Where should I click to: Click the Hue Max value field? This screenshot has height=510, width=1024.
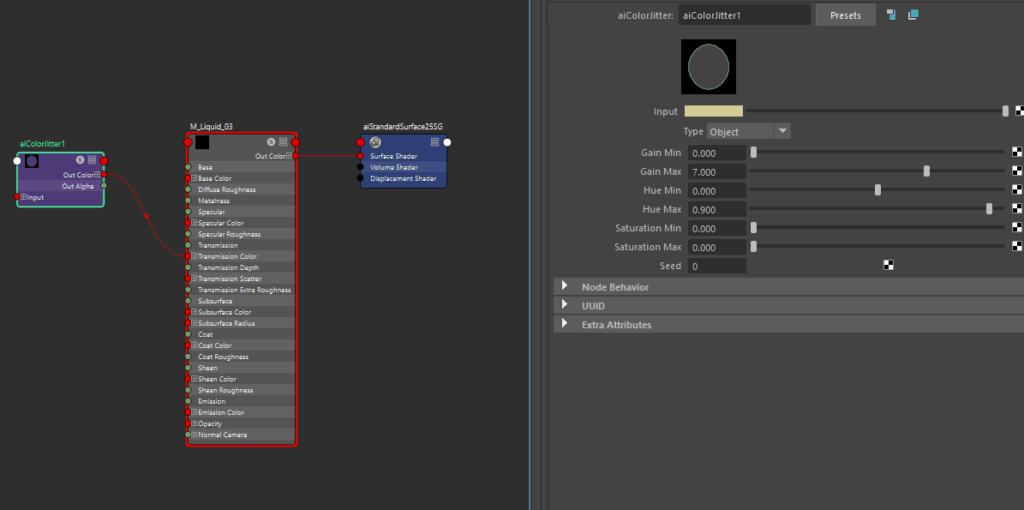click(716, 210)
